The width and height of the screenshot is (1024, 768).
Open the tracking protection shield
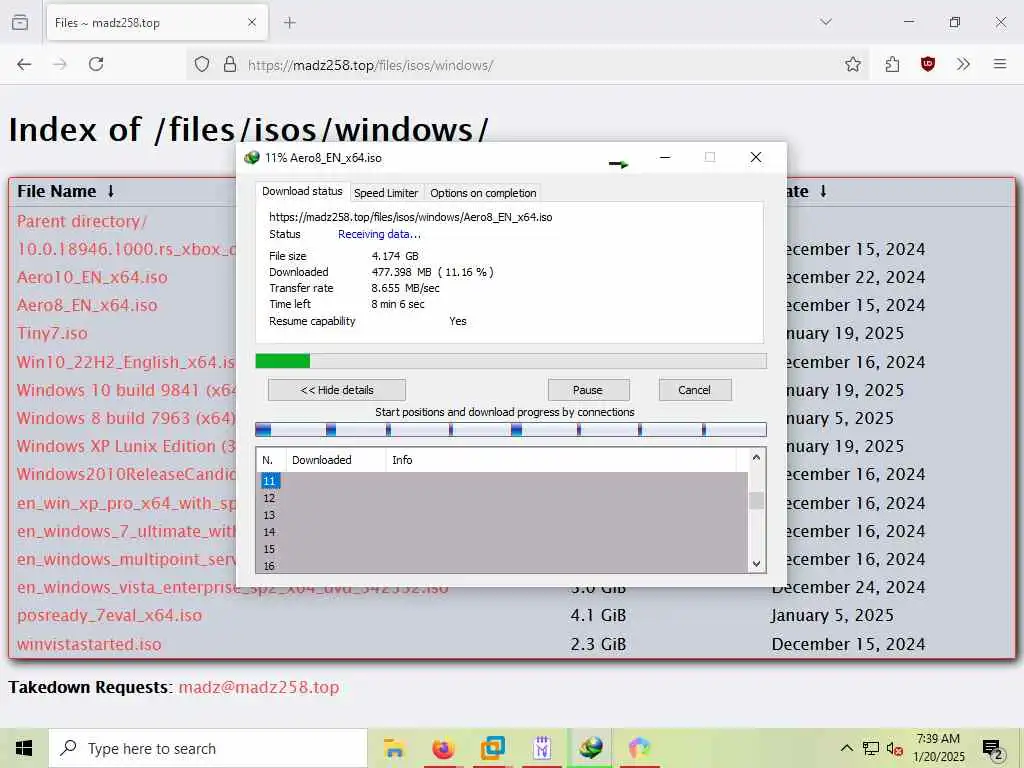[x=202, y=64]
